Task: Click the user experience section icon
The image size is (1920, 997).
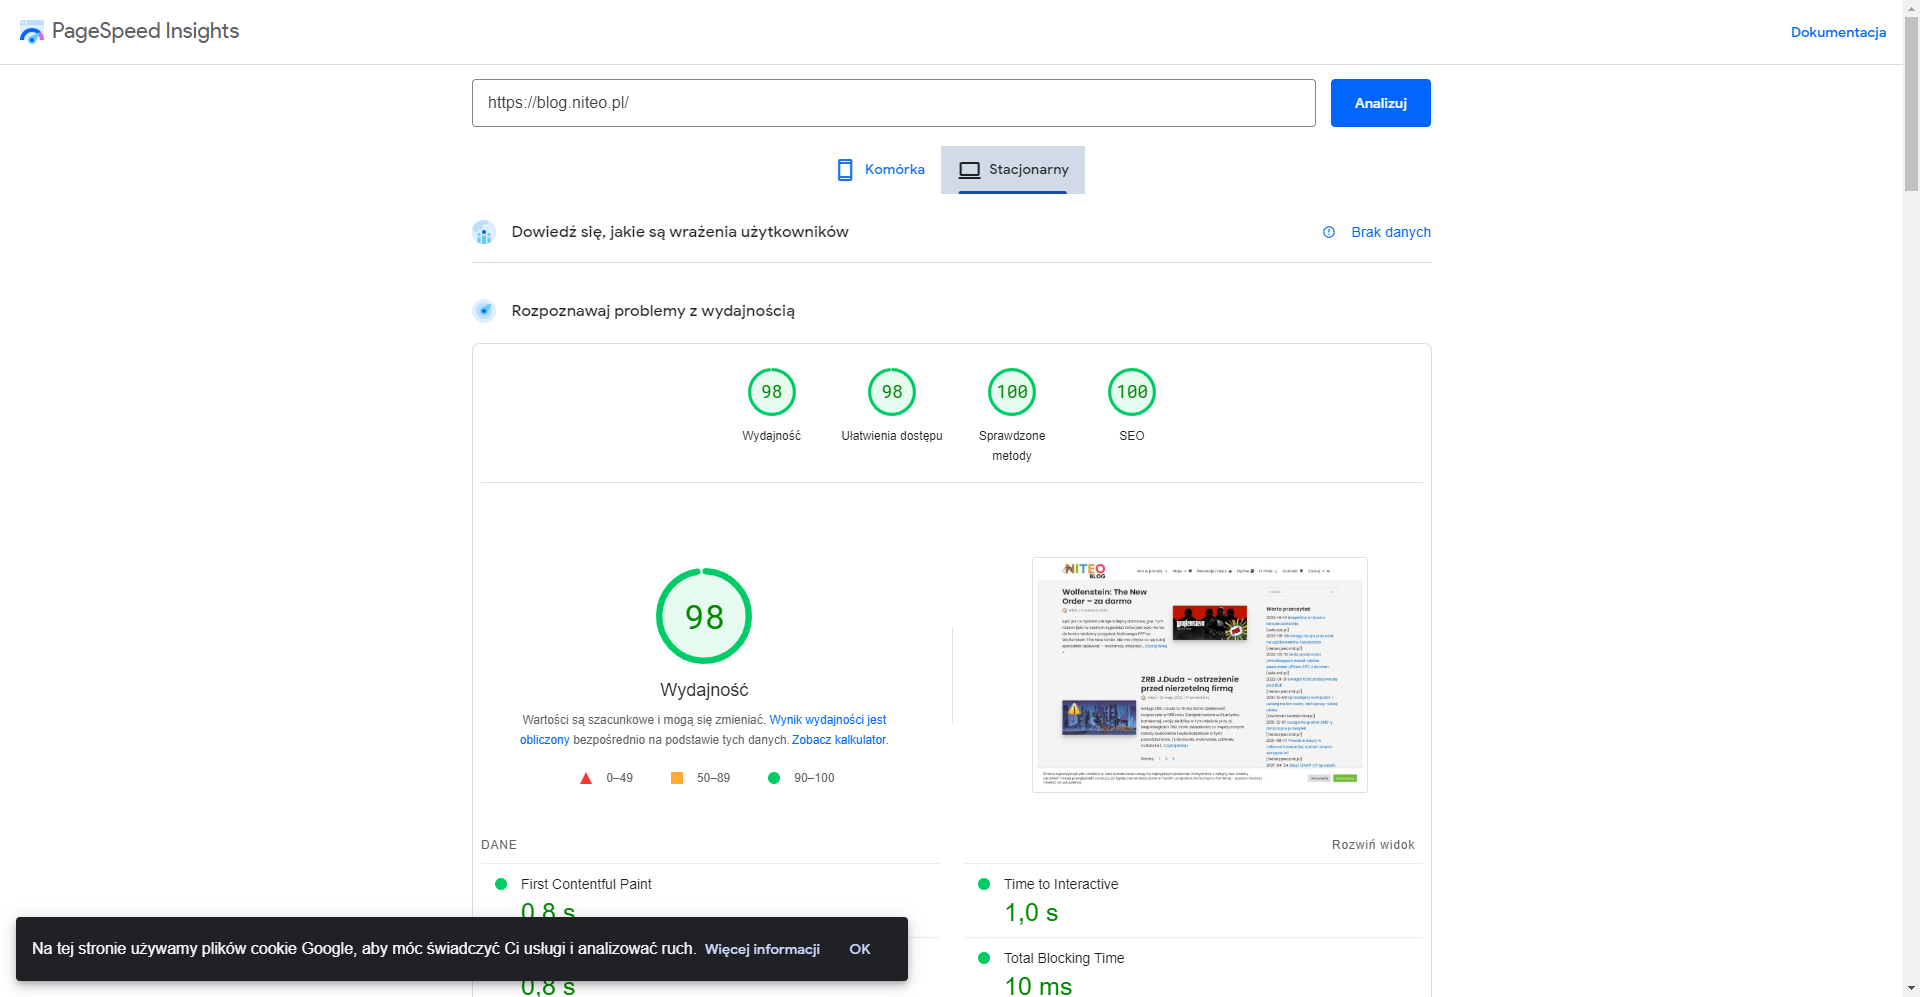Action: click(x=484, y=232)
